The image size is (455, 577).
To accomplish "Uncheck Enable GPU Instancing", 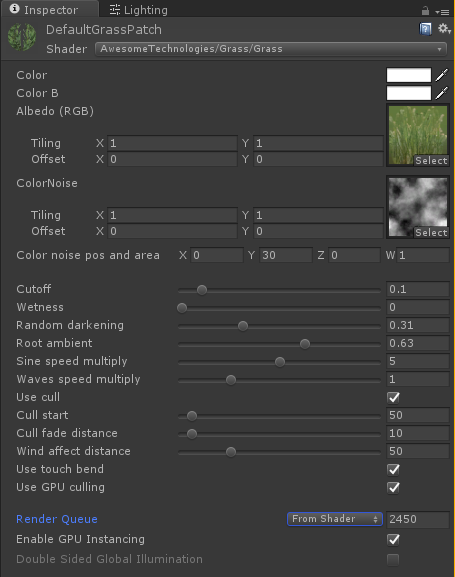I will coord(393,539).
